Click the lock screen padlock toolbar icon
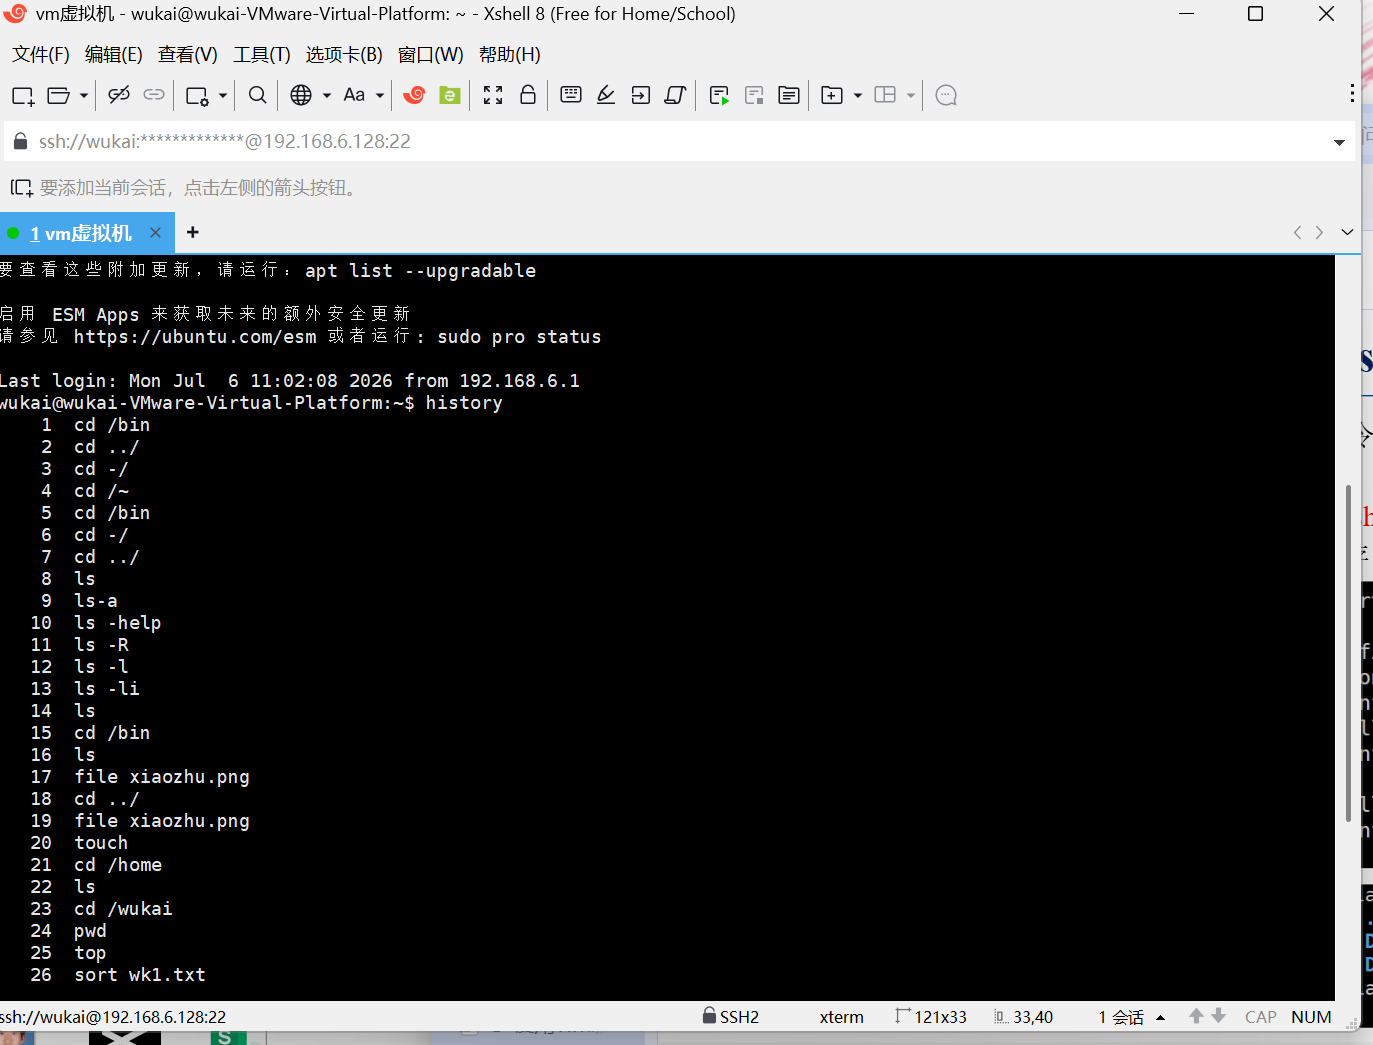 pos(528,95)
